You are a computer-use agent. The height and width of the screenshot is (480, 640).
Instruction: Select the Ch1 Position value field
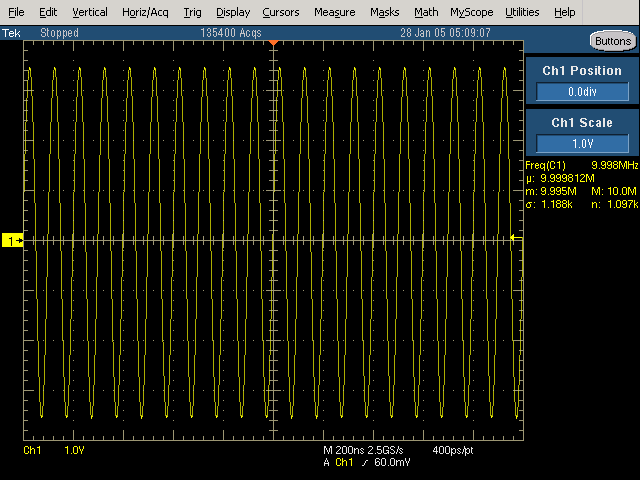pyautogui.click(x=582, y=91)
